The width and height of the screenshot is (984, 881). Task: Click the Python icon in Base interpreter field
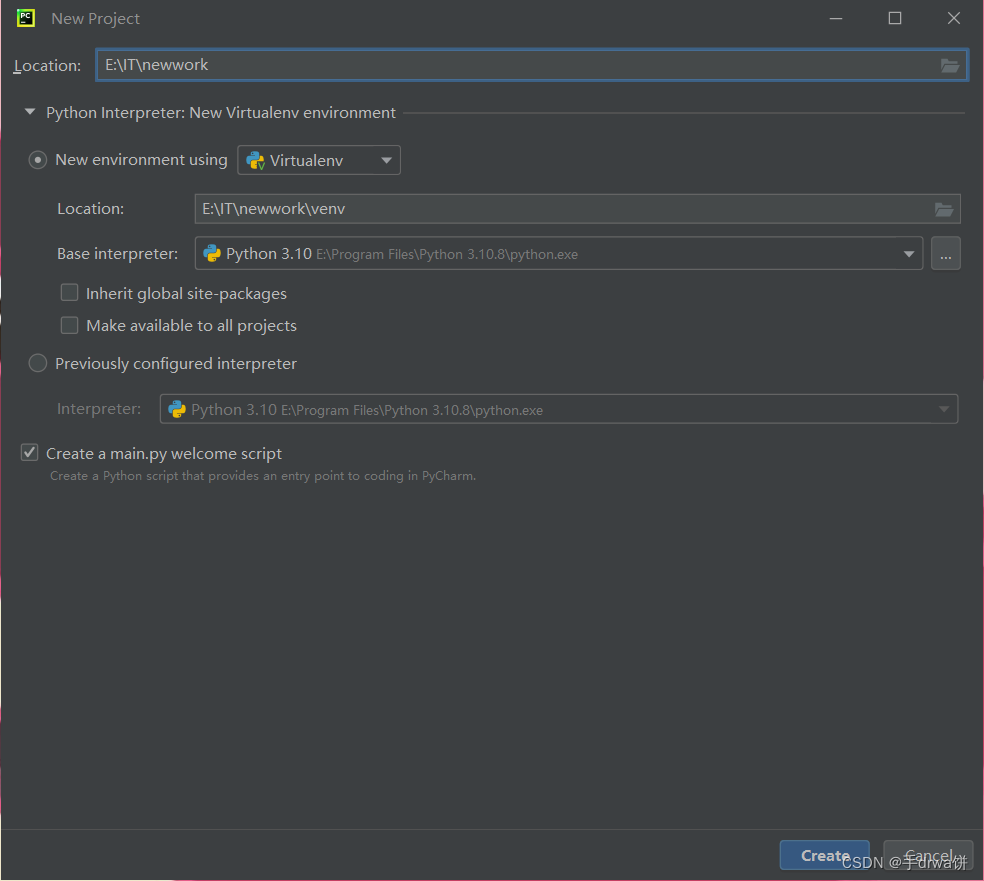[212, 253]
